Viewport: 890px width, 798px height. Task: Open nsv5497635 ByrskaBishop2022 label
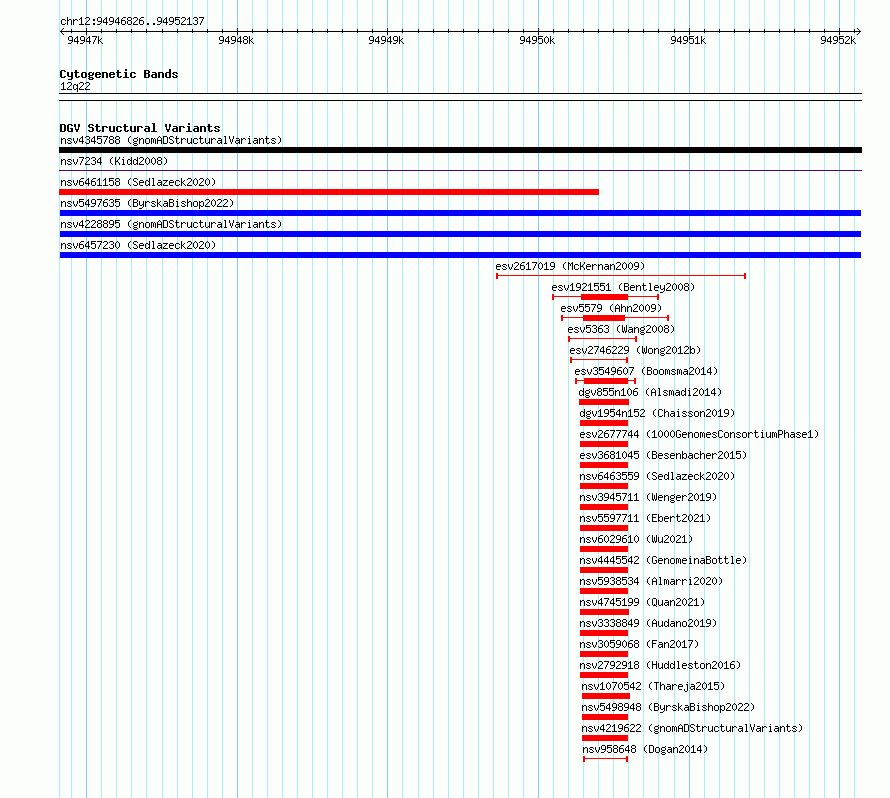[x=147, y=203]
